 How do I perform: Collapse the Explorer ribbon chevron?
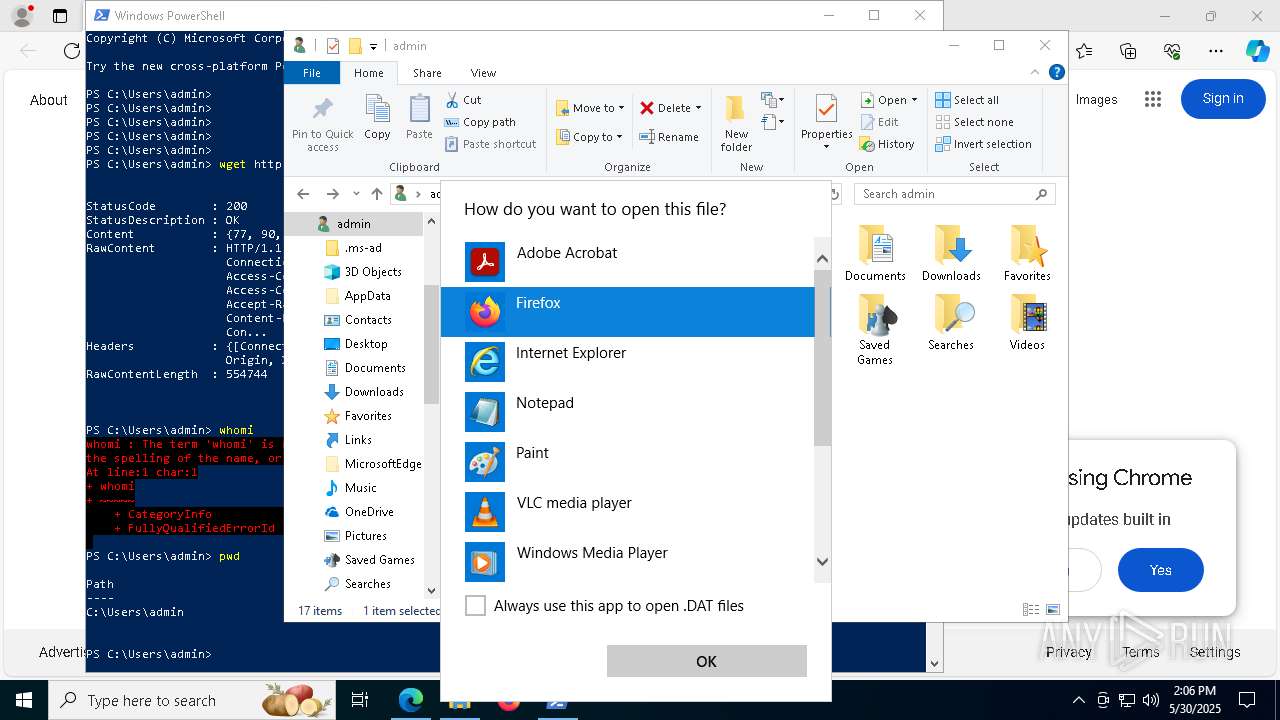[1035, 73]
